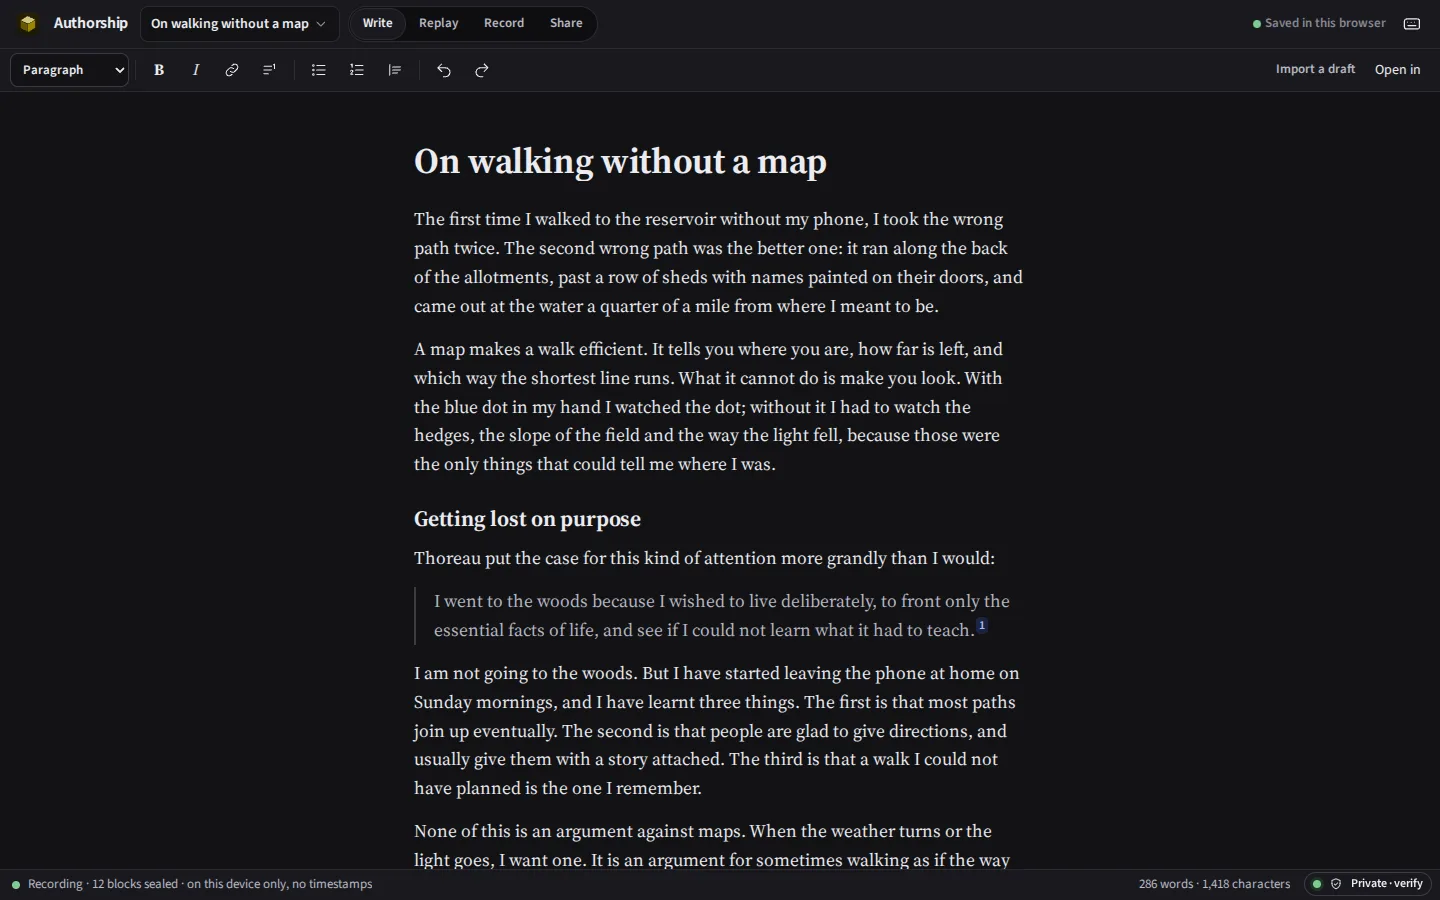Switch to the Replay tab
The image size is (1440, 900).
tap(438, 23)
